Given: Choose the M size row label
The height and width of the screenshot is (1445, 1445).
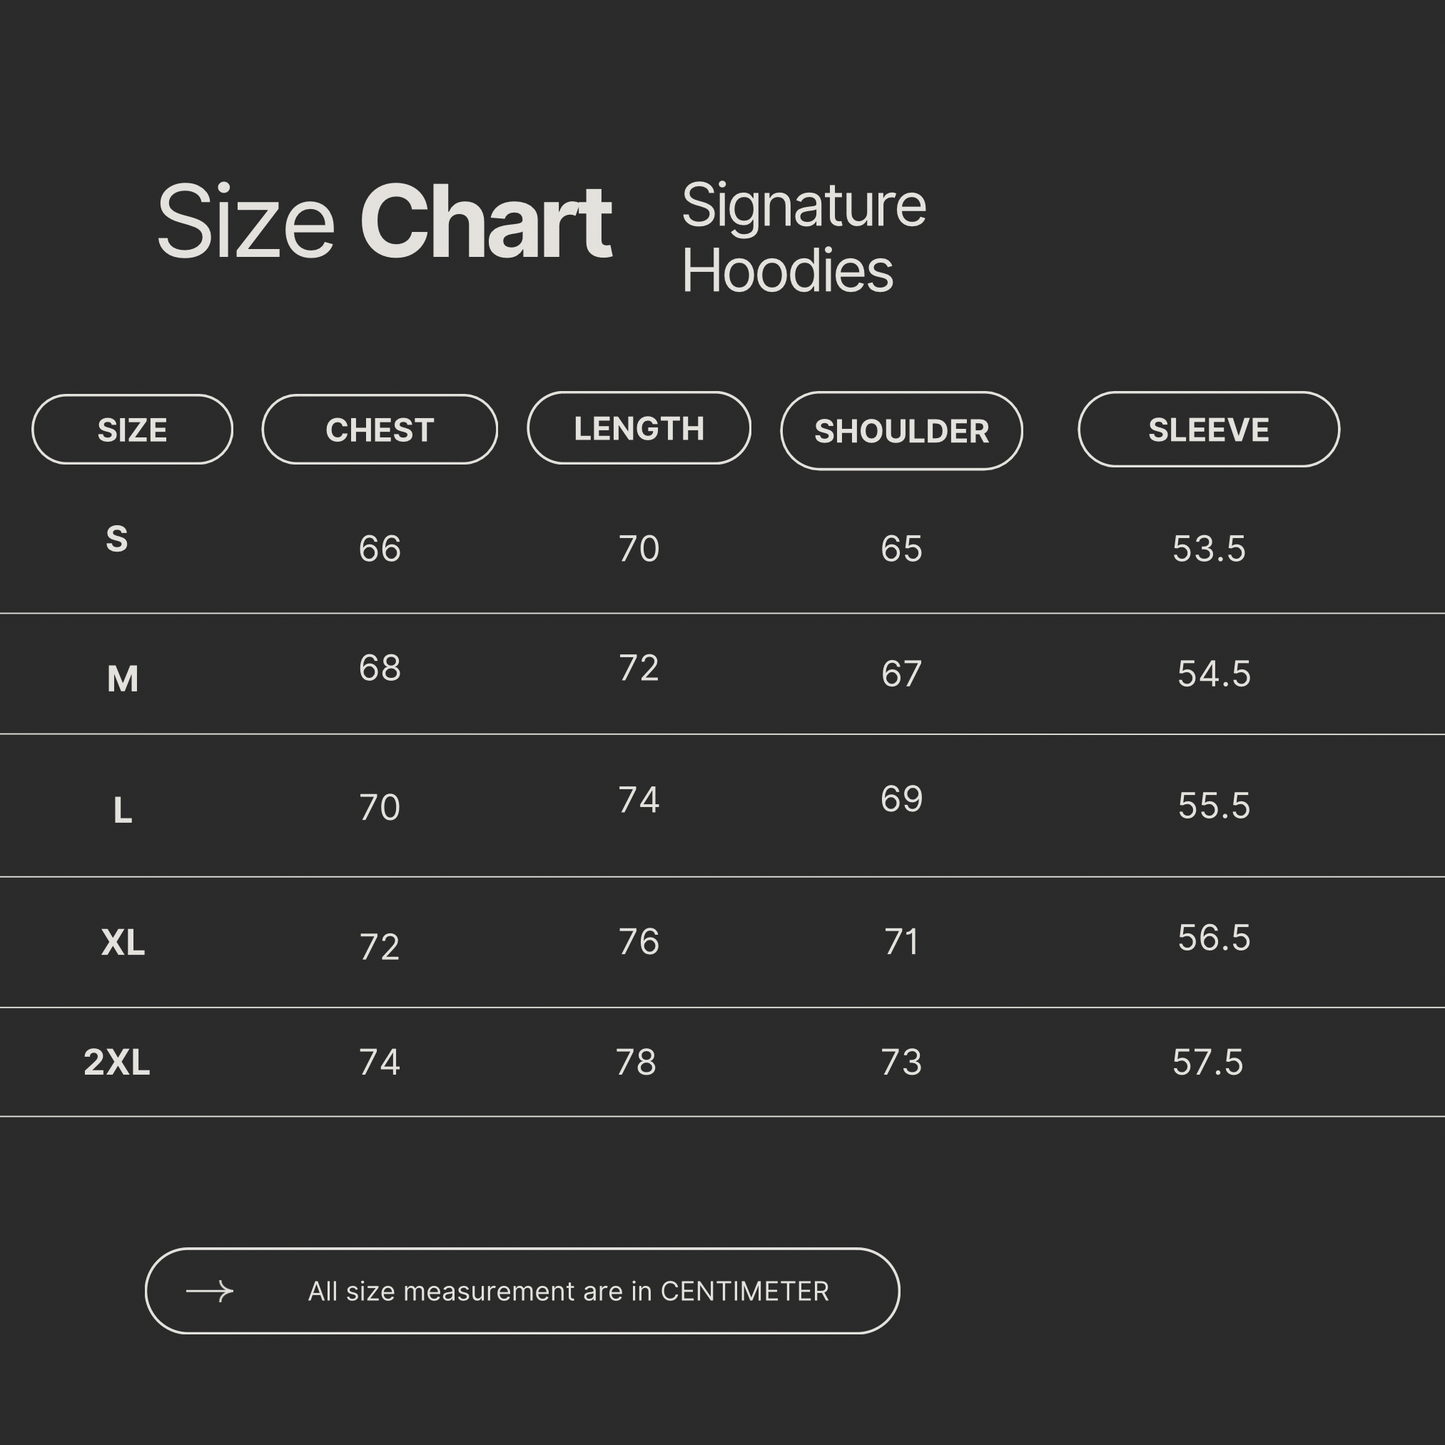Looking at the screenshot, I should [x=122, y=679].
